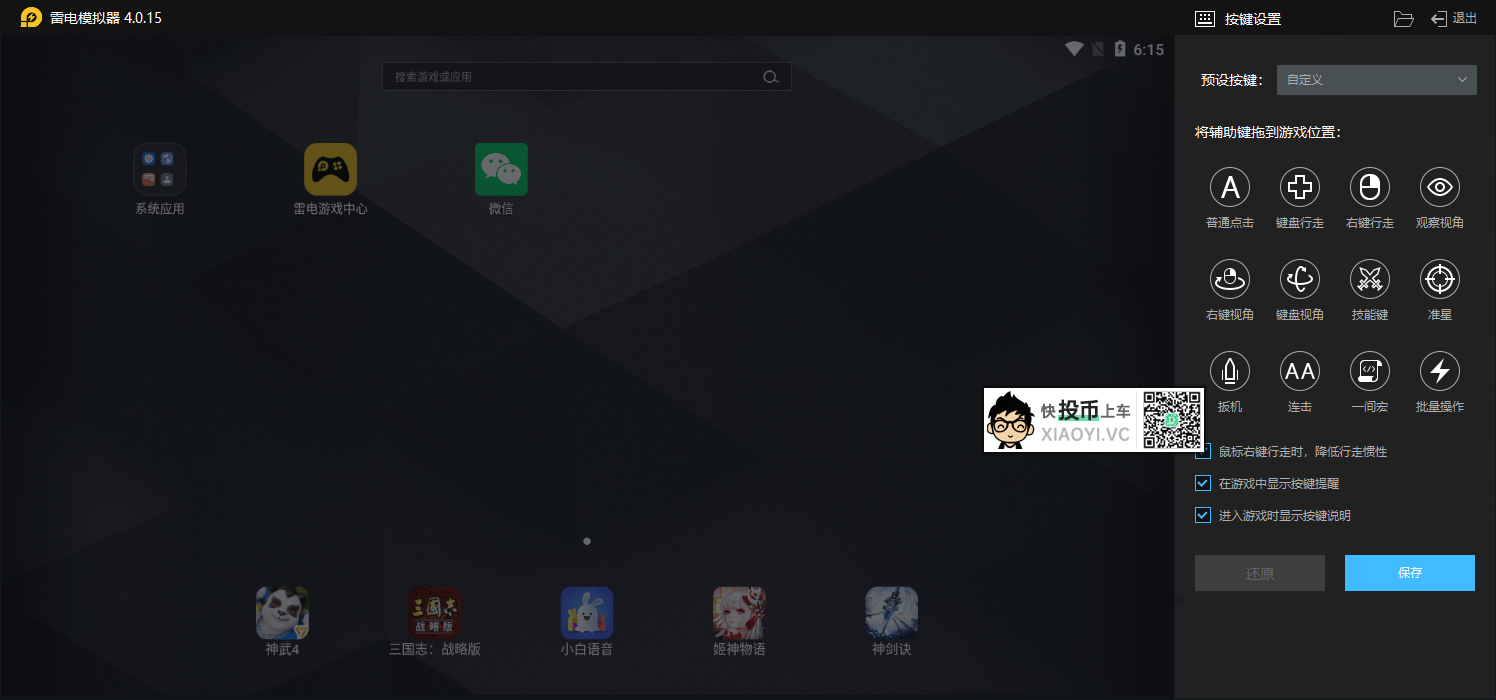Click the 雷电模拟器 4.0.15 title text

106,18
